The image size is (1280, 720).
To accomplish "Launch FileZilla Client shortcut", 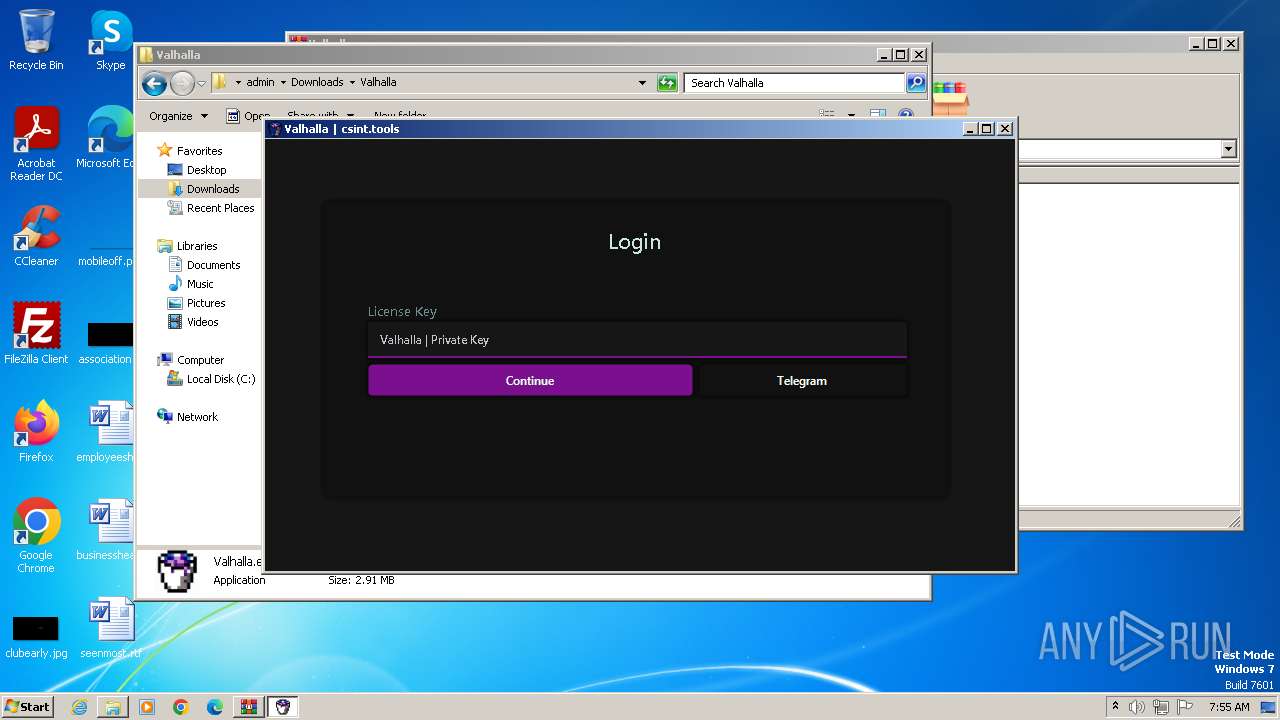I will pos(36,334).
